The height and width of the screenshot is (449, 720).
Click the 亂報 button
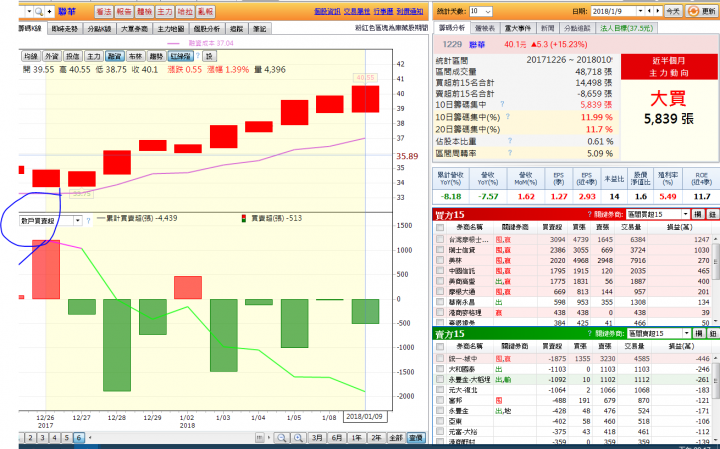point(205,11)
